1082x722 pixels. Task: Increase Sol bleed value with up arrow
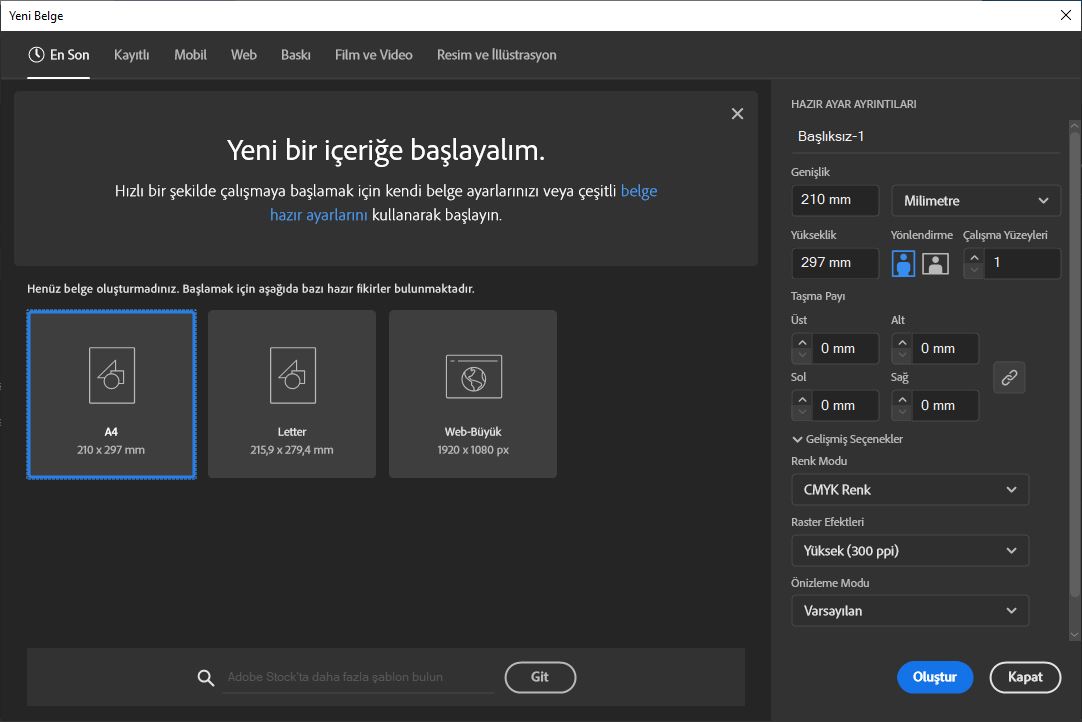tap(802, 399)
